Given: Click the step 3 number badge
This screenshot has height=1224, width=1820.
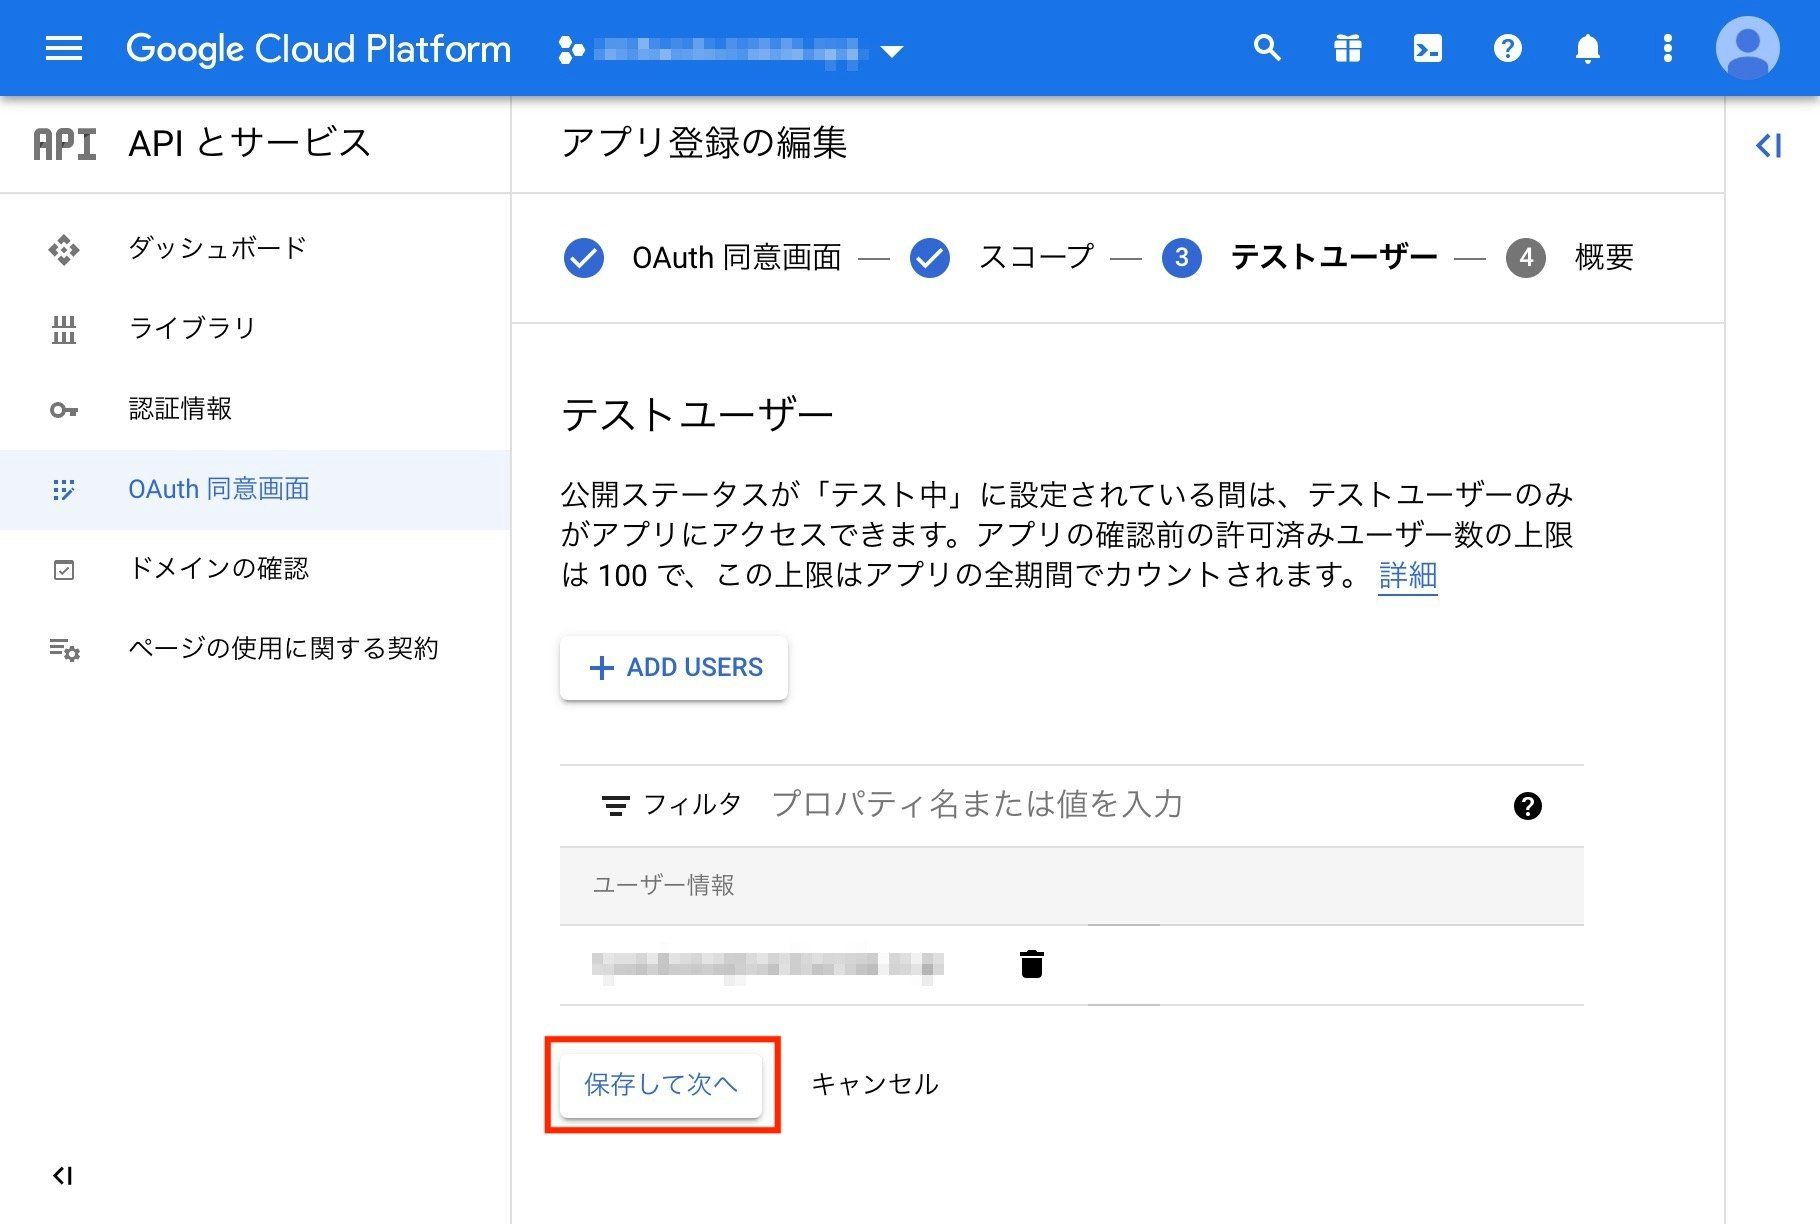Looking at the screenshot, I should [x=1182, y=258].
